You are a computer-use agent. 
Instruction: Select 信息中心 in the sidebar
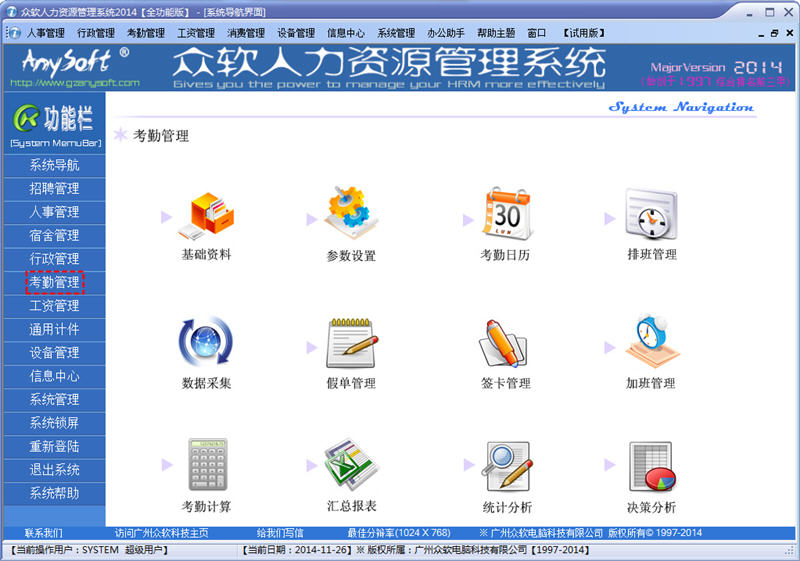coord(54,376)
